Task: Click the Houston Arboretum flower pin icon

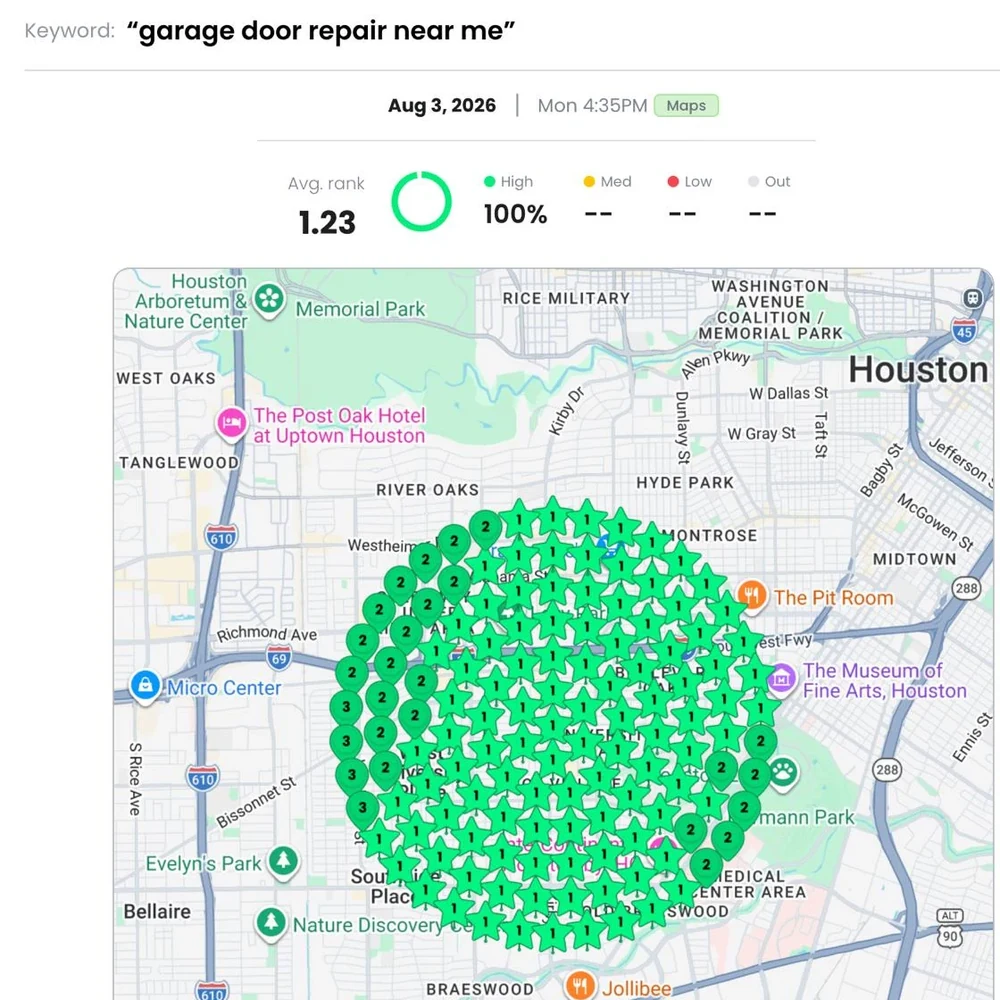Action: (269, 300)
